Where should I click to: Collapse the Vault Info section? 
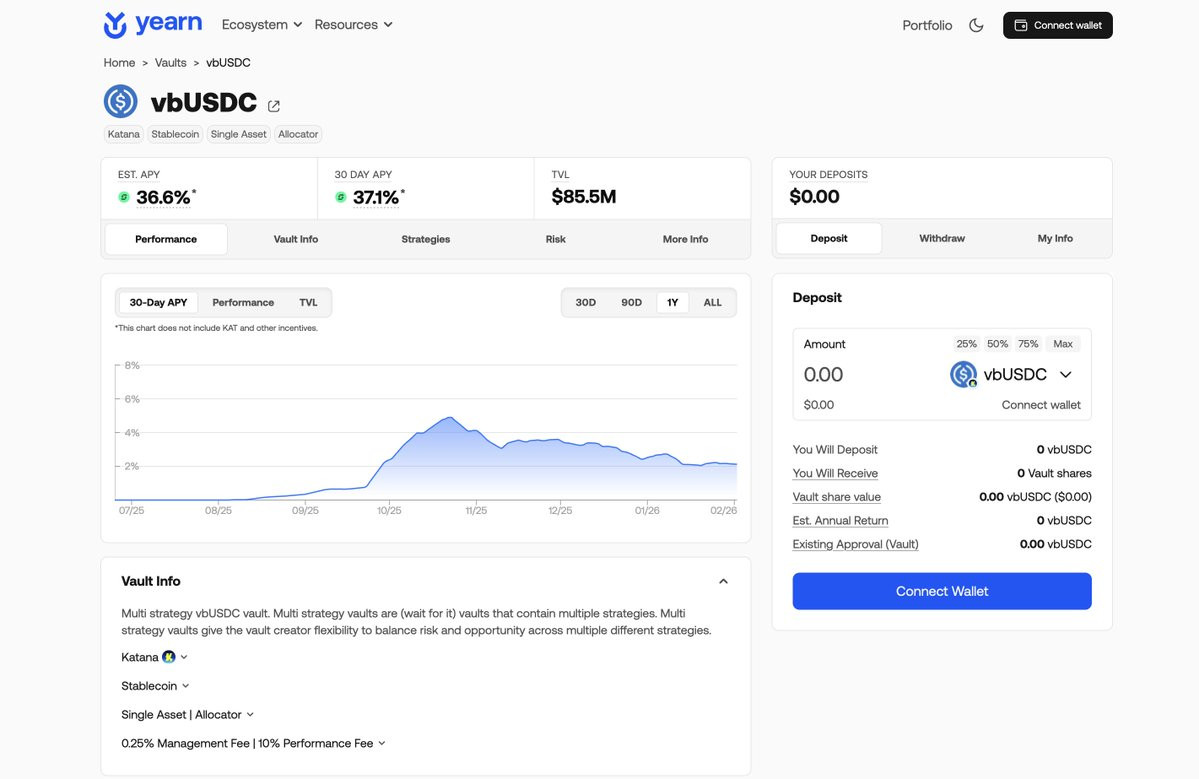(723, 582)
